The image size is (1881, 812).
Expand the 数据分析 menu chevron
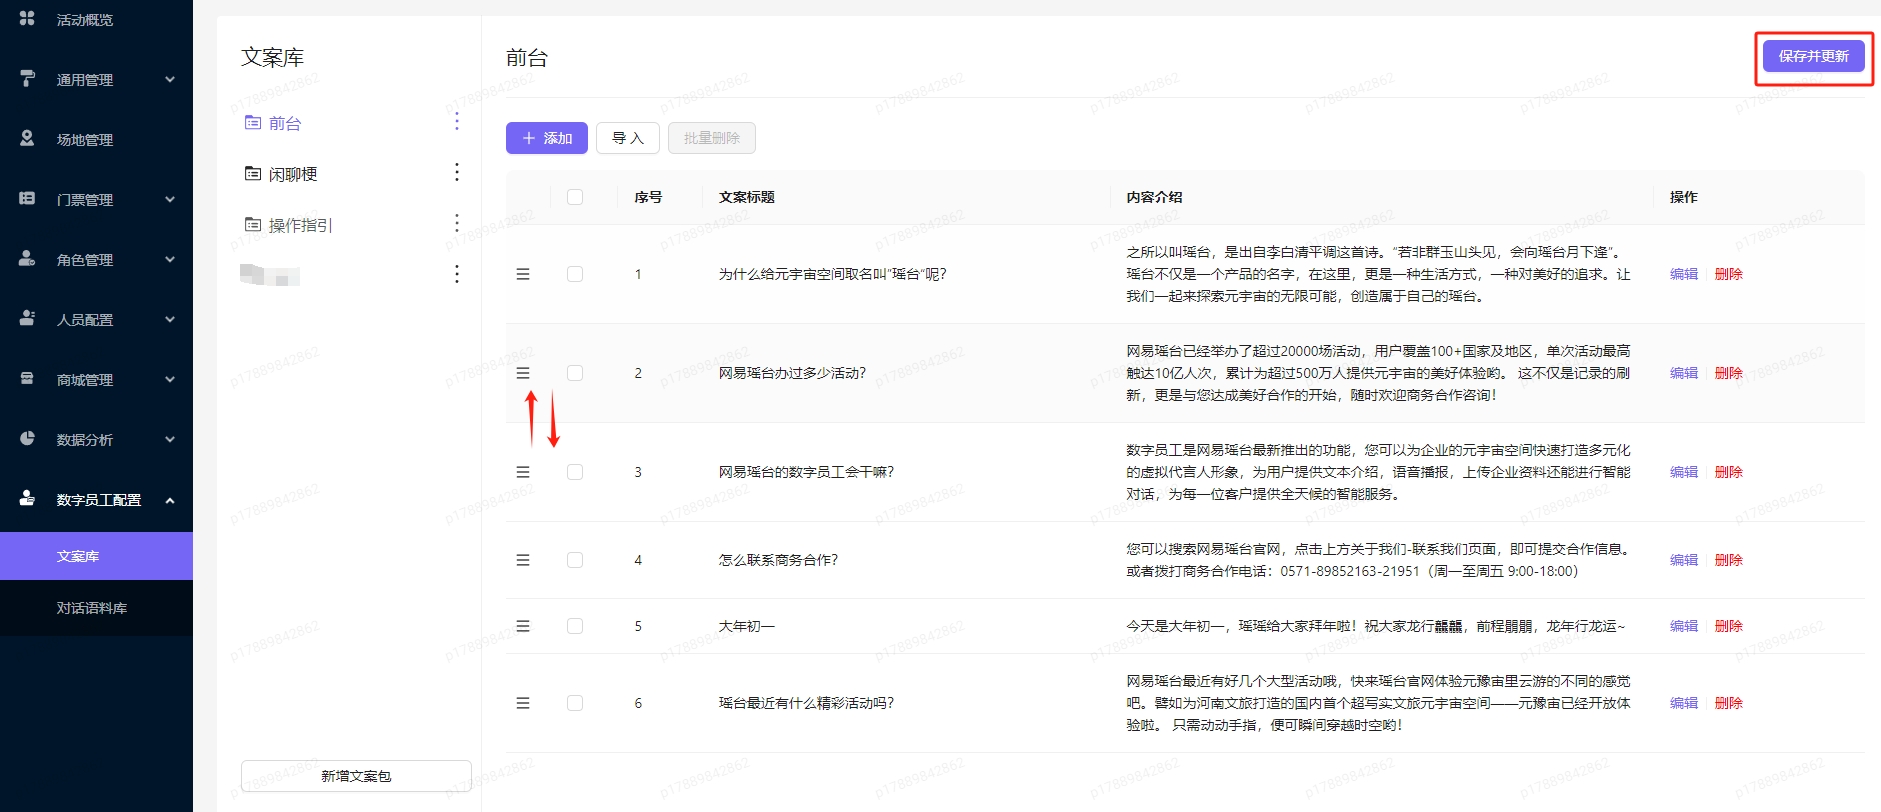(x=170, y=439)
